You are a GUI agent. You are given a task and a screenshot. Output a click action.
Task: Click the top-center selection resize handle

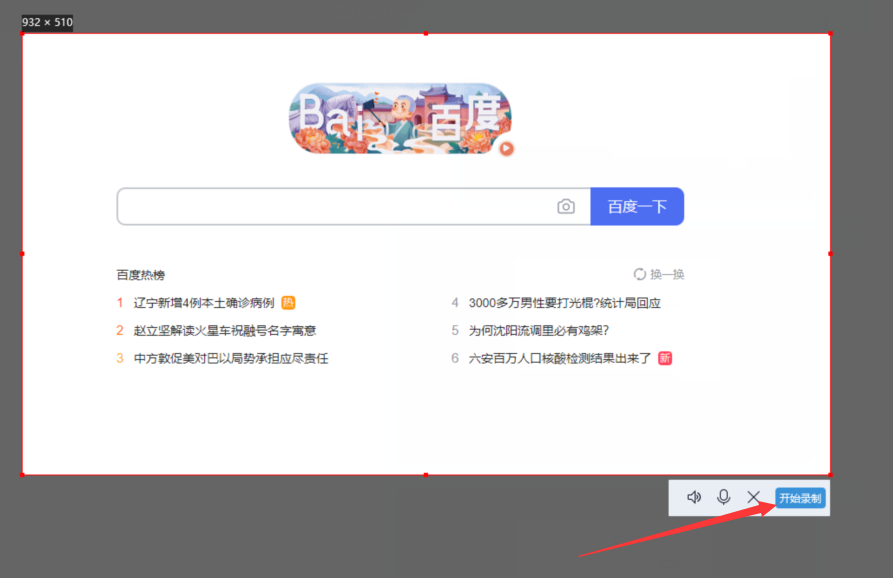[x=426, y=34]
